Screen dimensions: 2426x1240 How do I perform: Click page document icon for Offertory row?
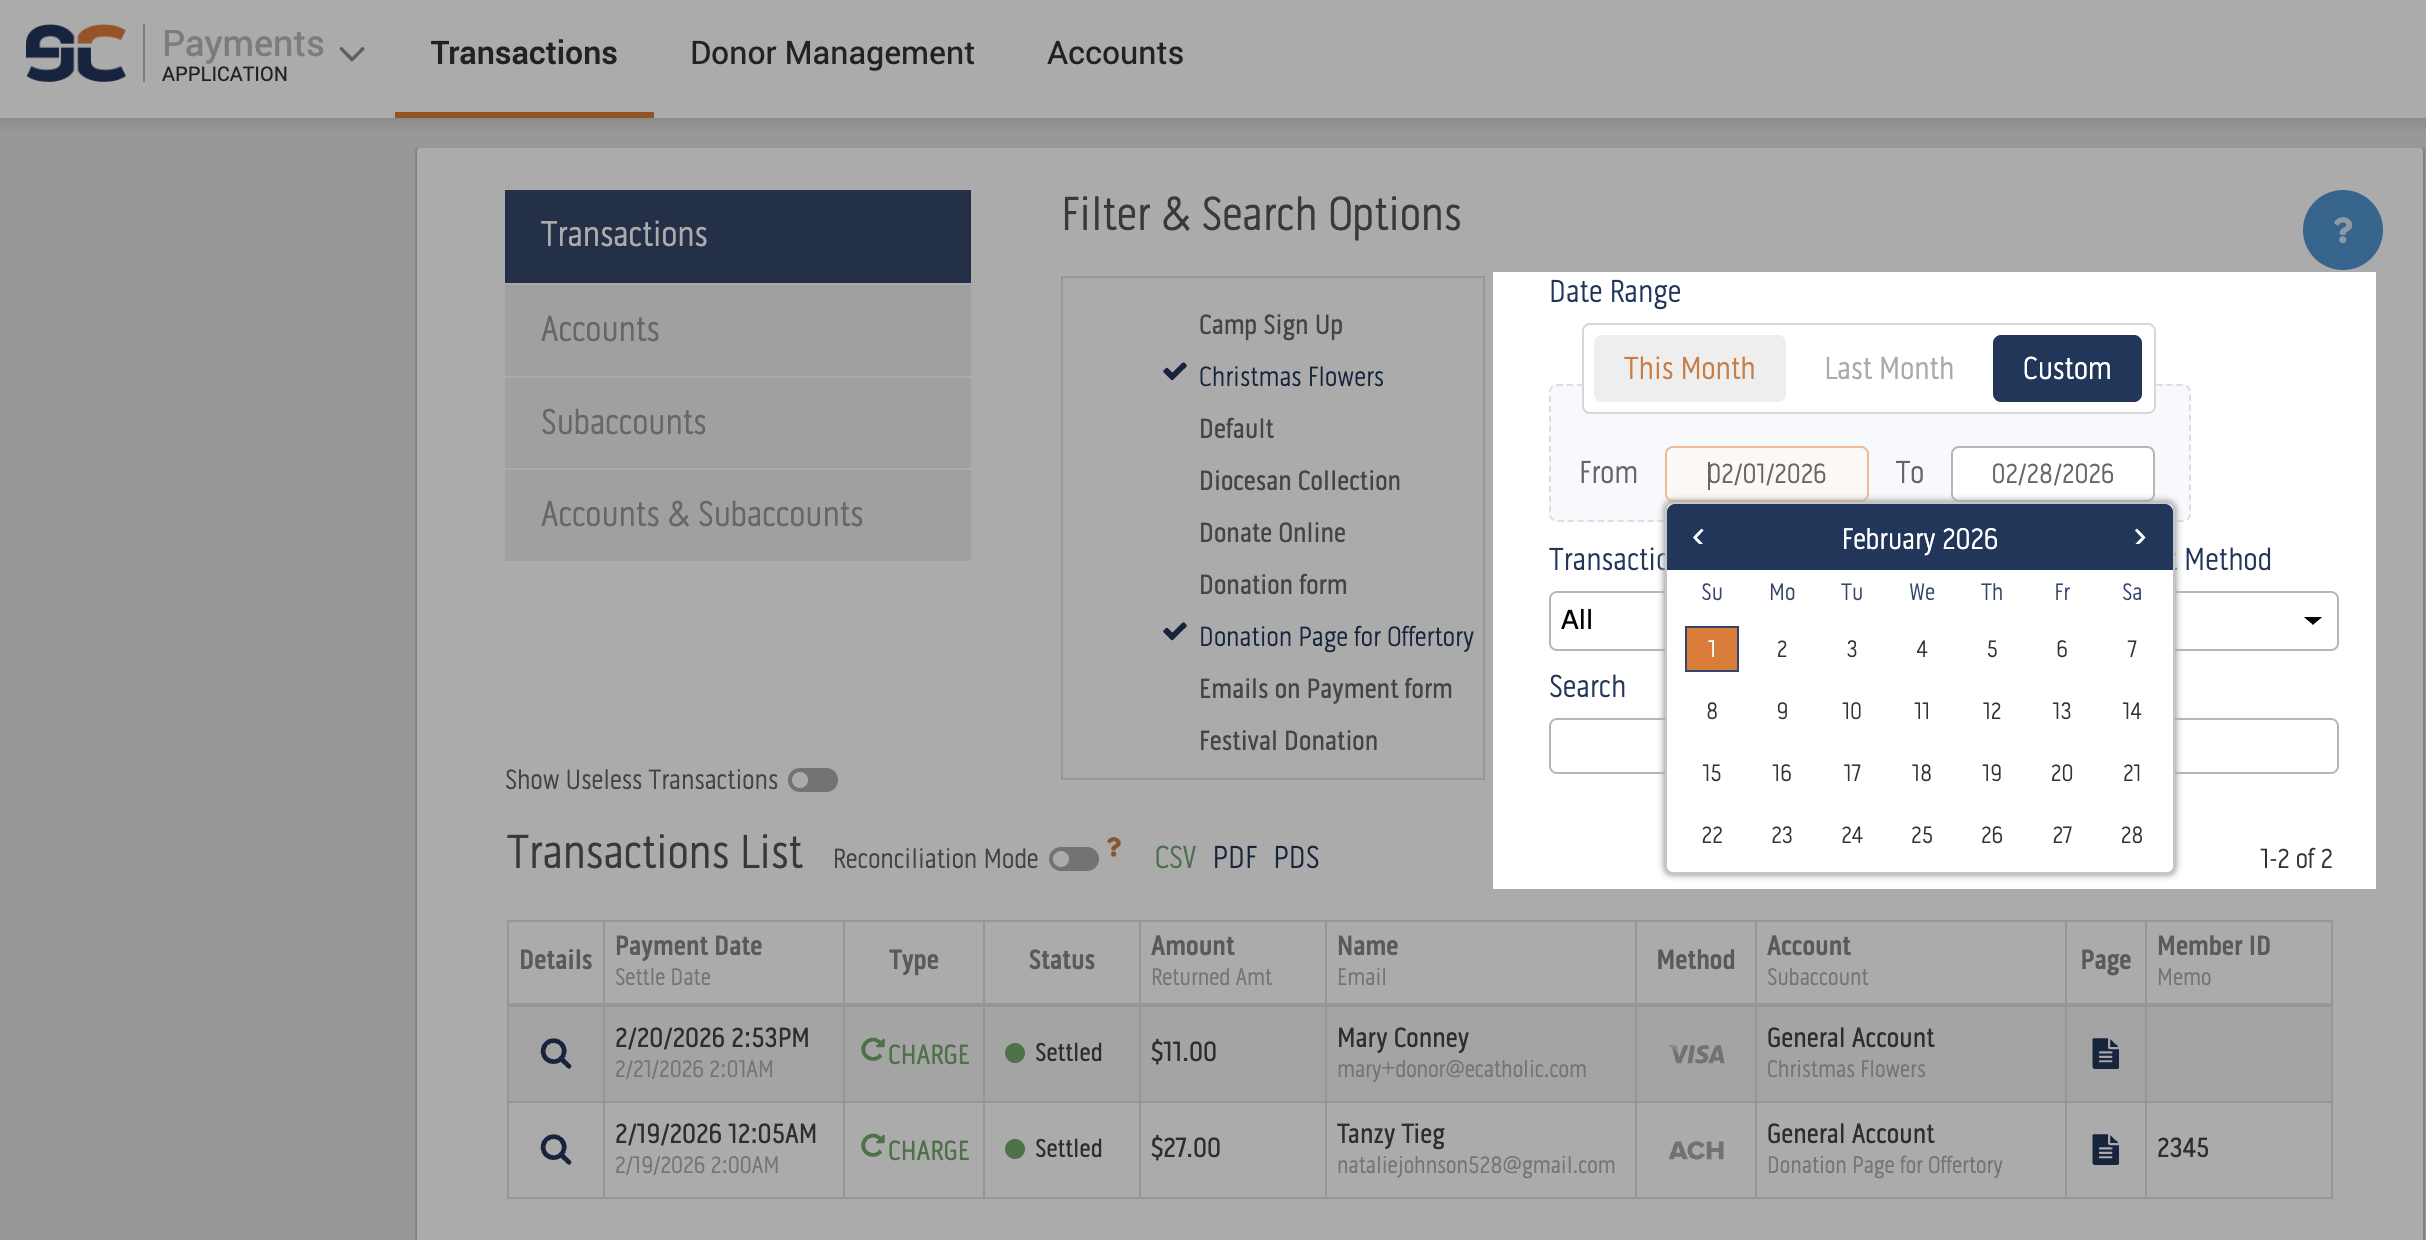[x=2105, y=1149]
